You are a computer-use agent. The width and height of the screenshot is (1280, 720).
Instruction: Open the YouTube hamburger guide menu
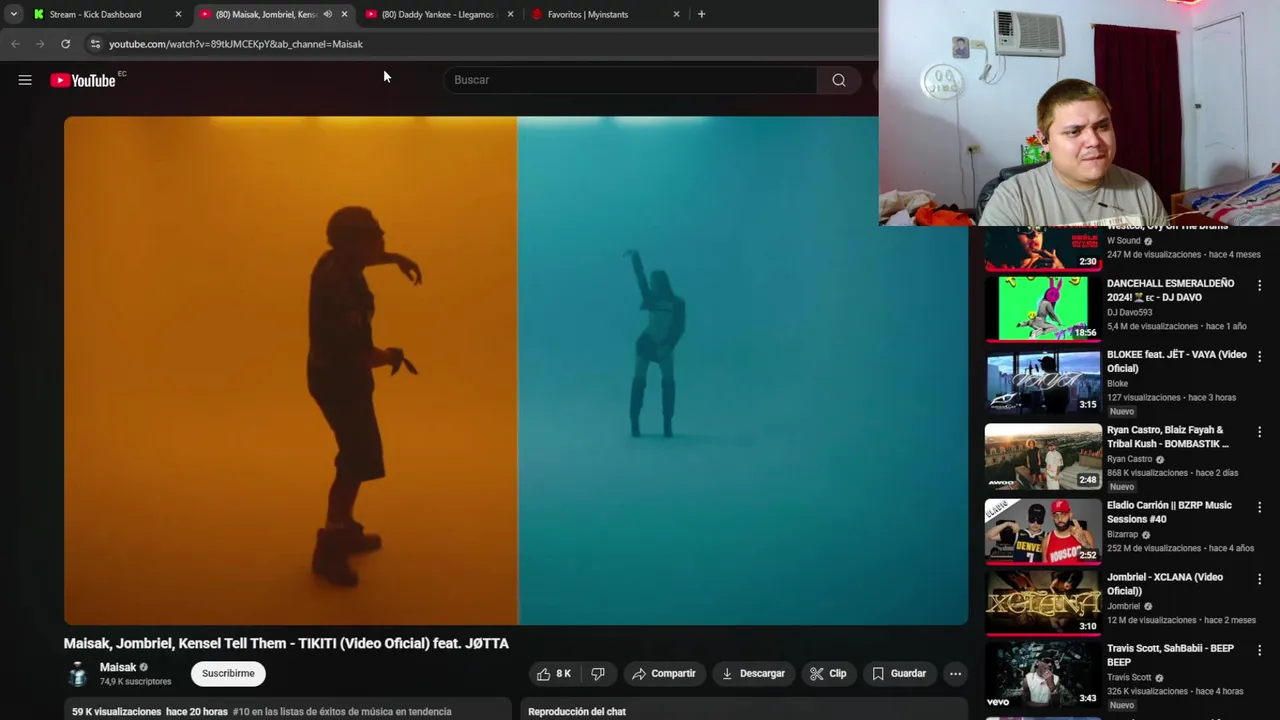25,80
